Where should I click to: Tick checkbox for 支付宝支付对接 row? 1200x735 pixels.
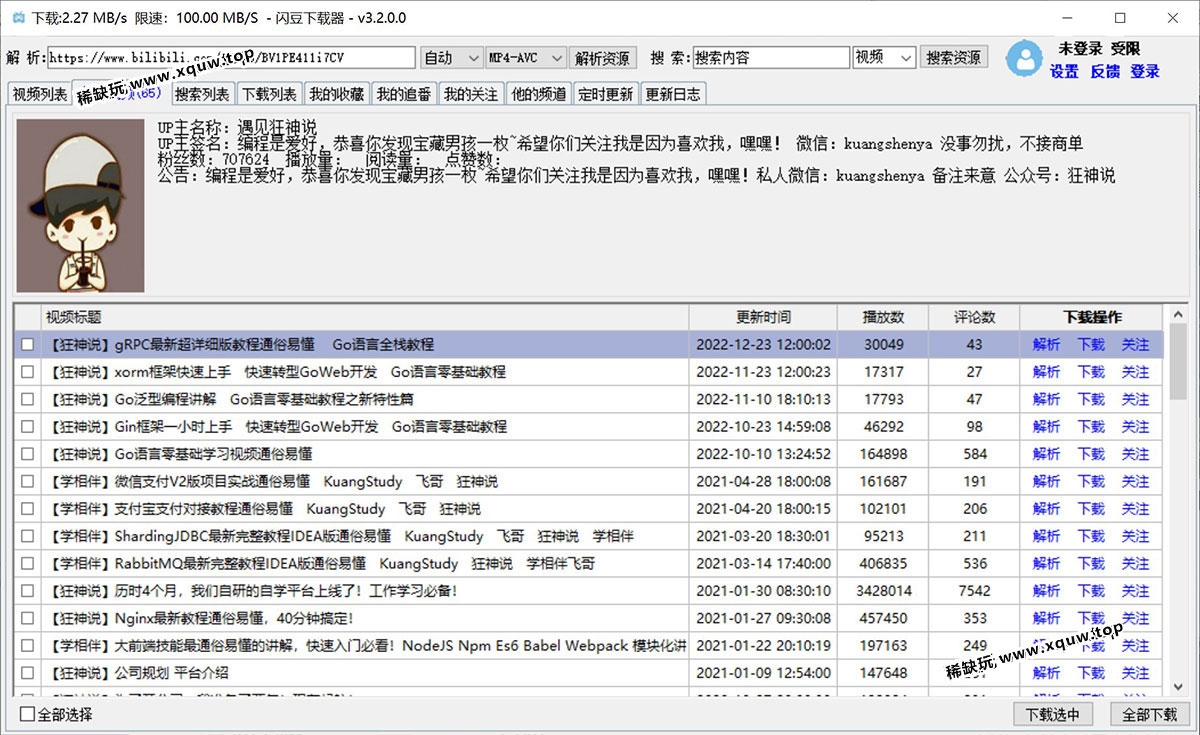28,509
